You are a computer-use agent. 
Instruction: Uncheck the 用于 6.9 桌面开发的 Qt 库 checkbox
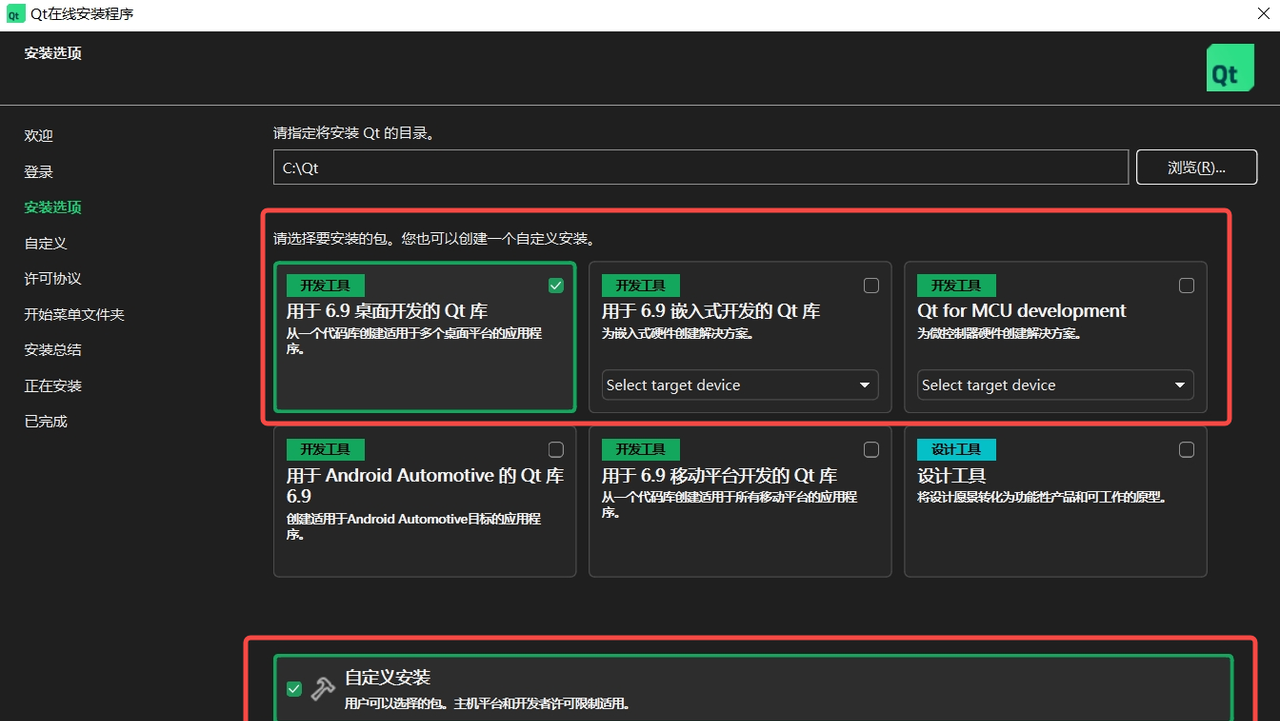coord(556,286)
